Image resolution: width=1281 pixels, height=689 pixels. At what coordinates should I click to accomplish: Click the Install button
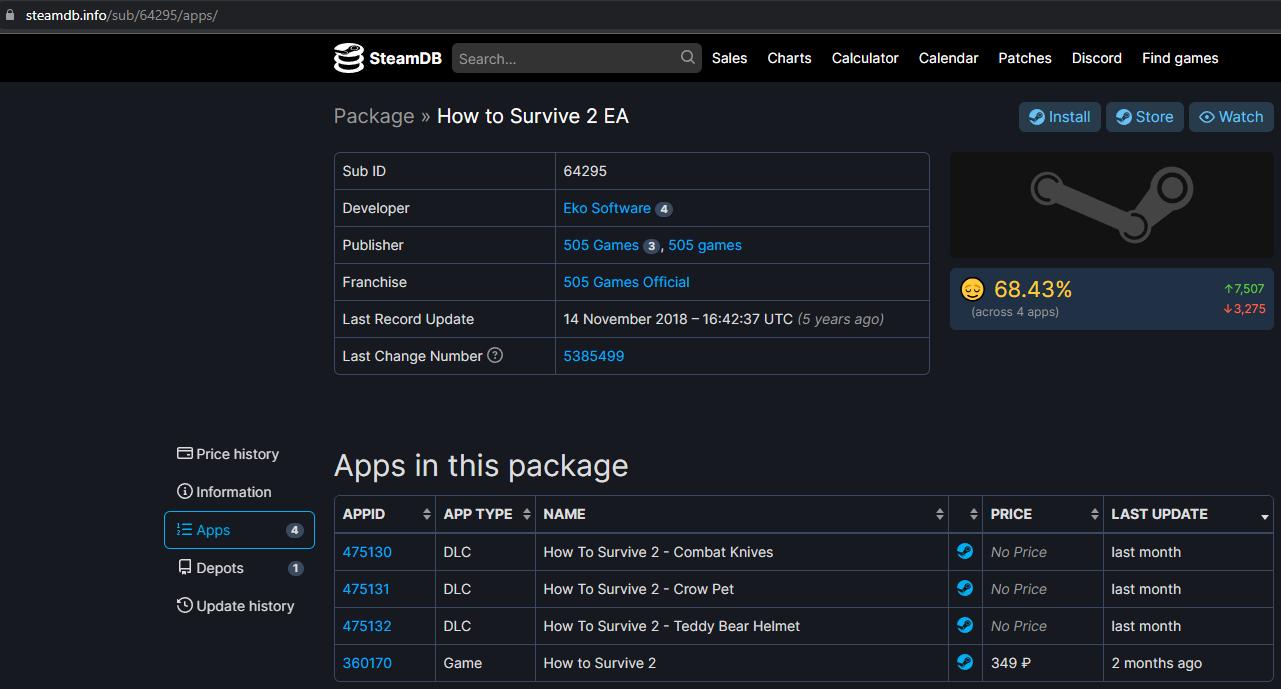pyautogui.click(x=1060, y=117)
